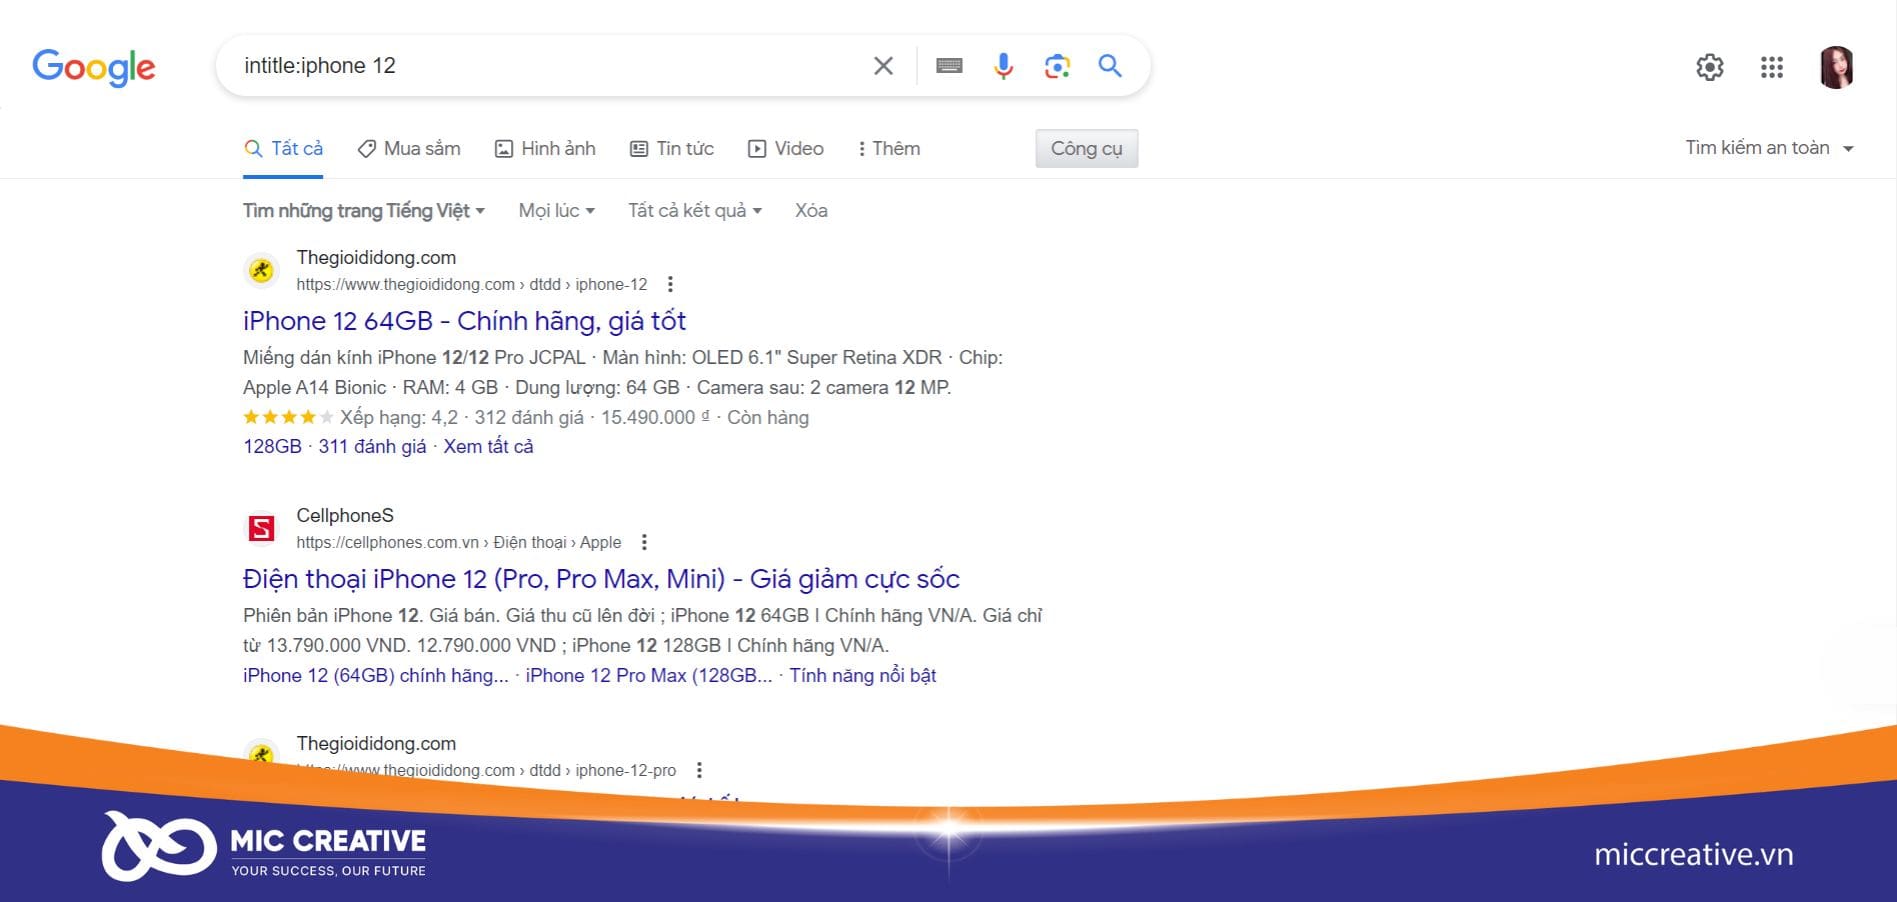
Task: Open more options for iphone-12 result
Action: [670, 284]
